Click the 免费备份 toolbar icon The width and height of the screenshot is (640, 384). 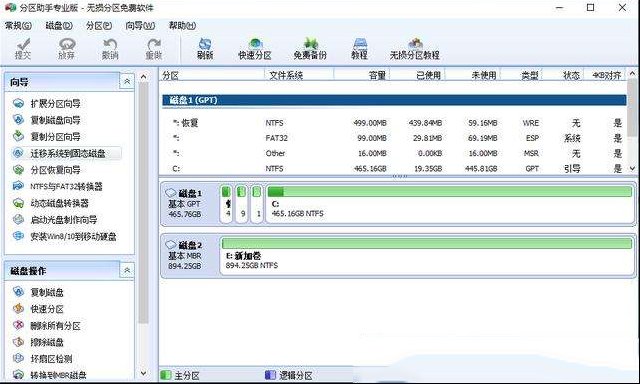(310, 49)
